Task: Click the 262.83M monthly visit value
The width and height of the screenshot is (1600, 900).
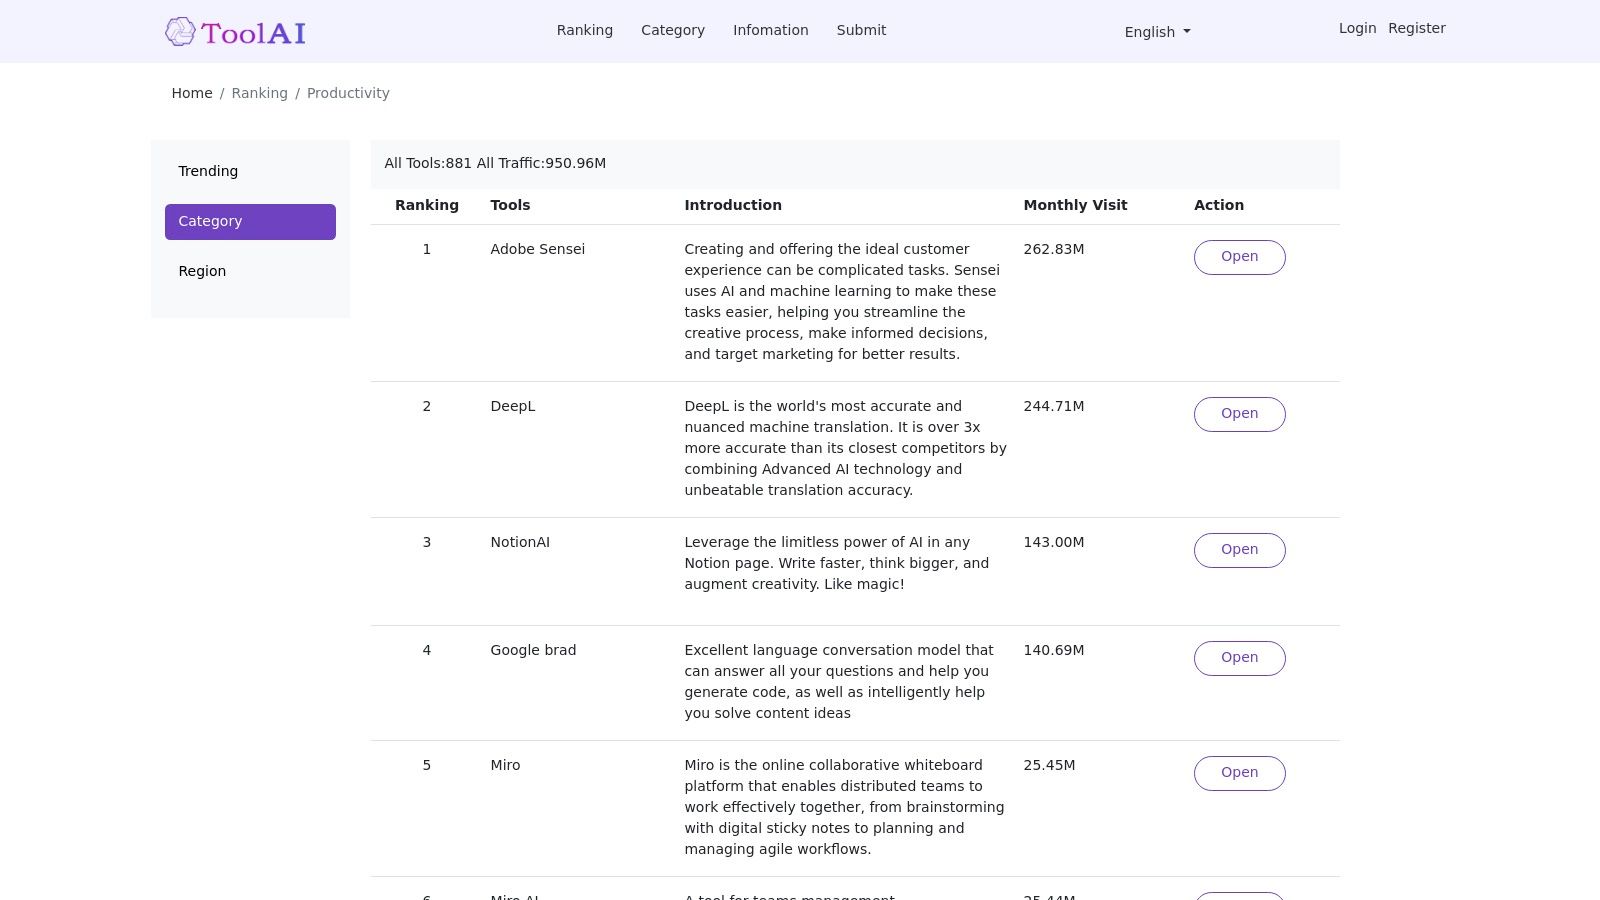Action: coord(1054,249)
